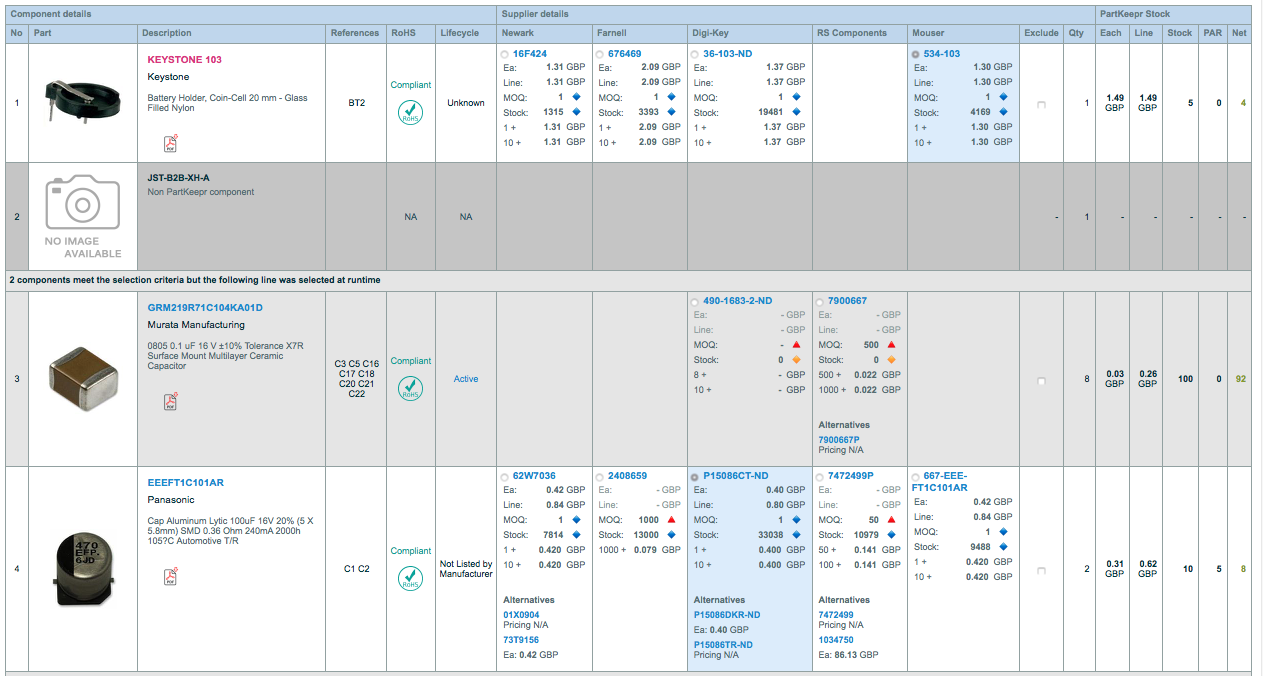Click the RoHS badge for Murata capacitor
This screenshot has width=1263, height=676.
point(410,387)
